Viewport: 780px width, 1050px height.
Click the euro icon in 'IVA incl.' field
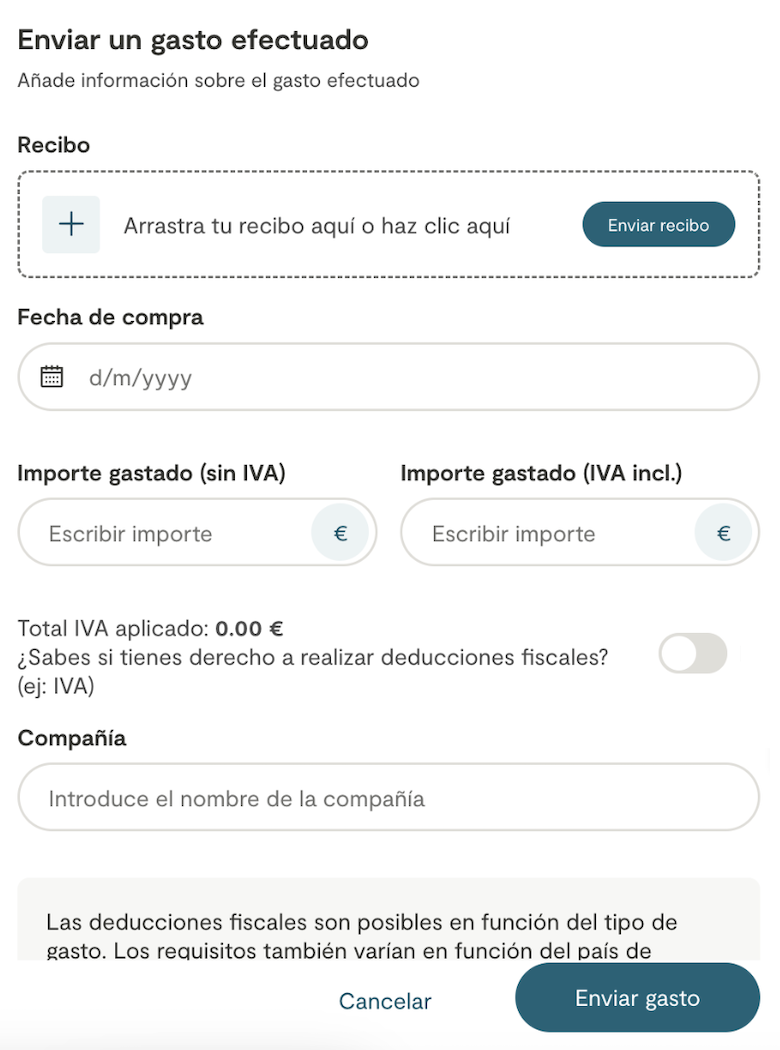(x=724, y=534)
